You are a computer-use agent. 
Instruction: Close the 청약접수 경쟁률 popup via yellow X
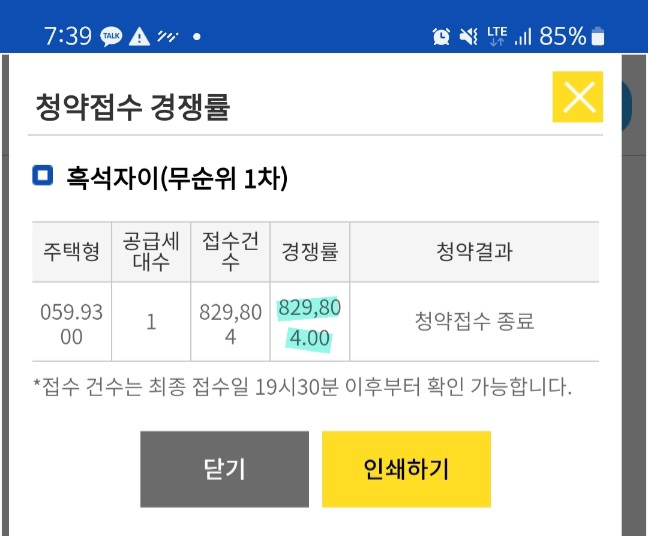point(577,97)
